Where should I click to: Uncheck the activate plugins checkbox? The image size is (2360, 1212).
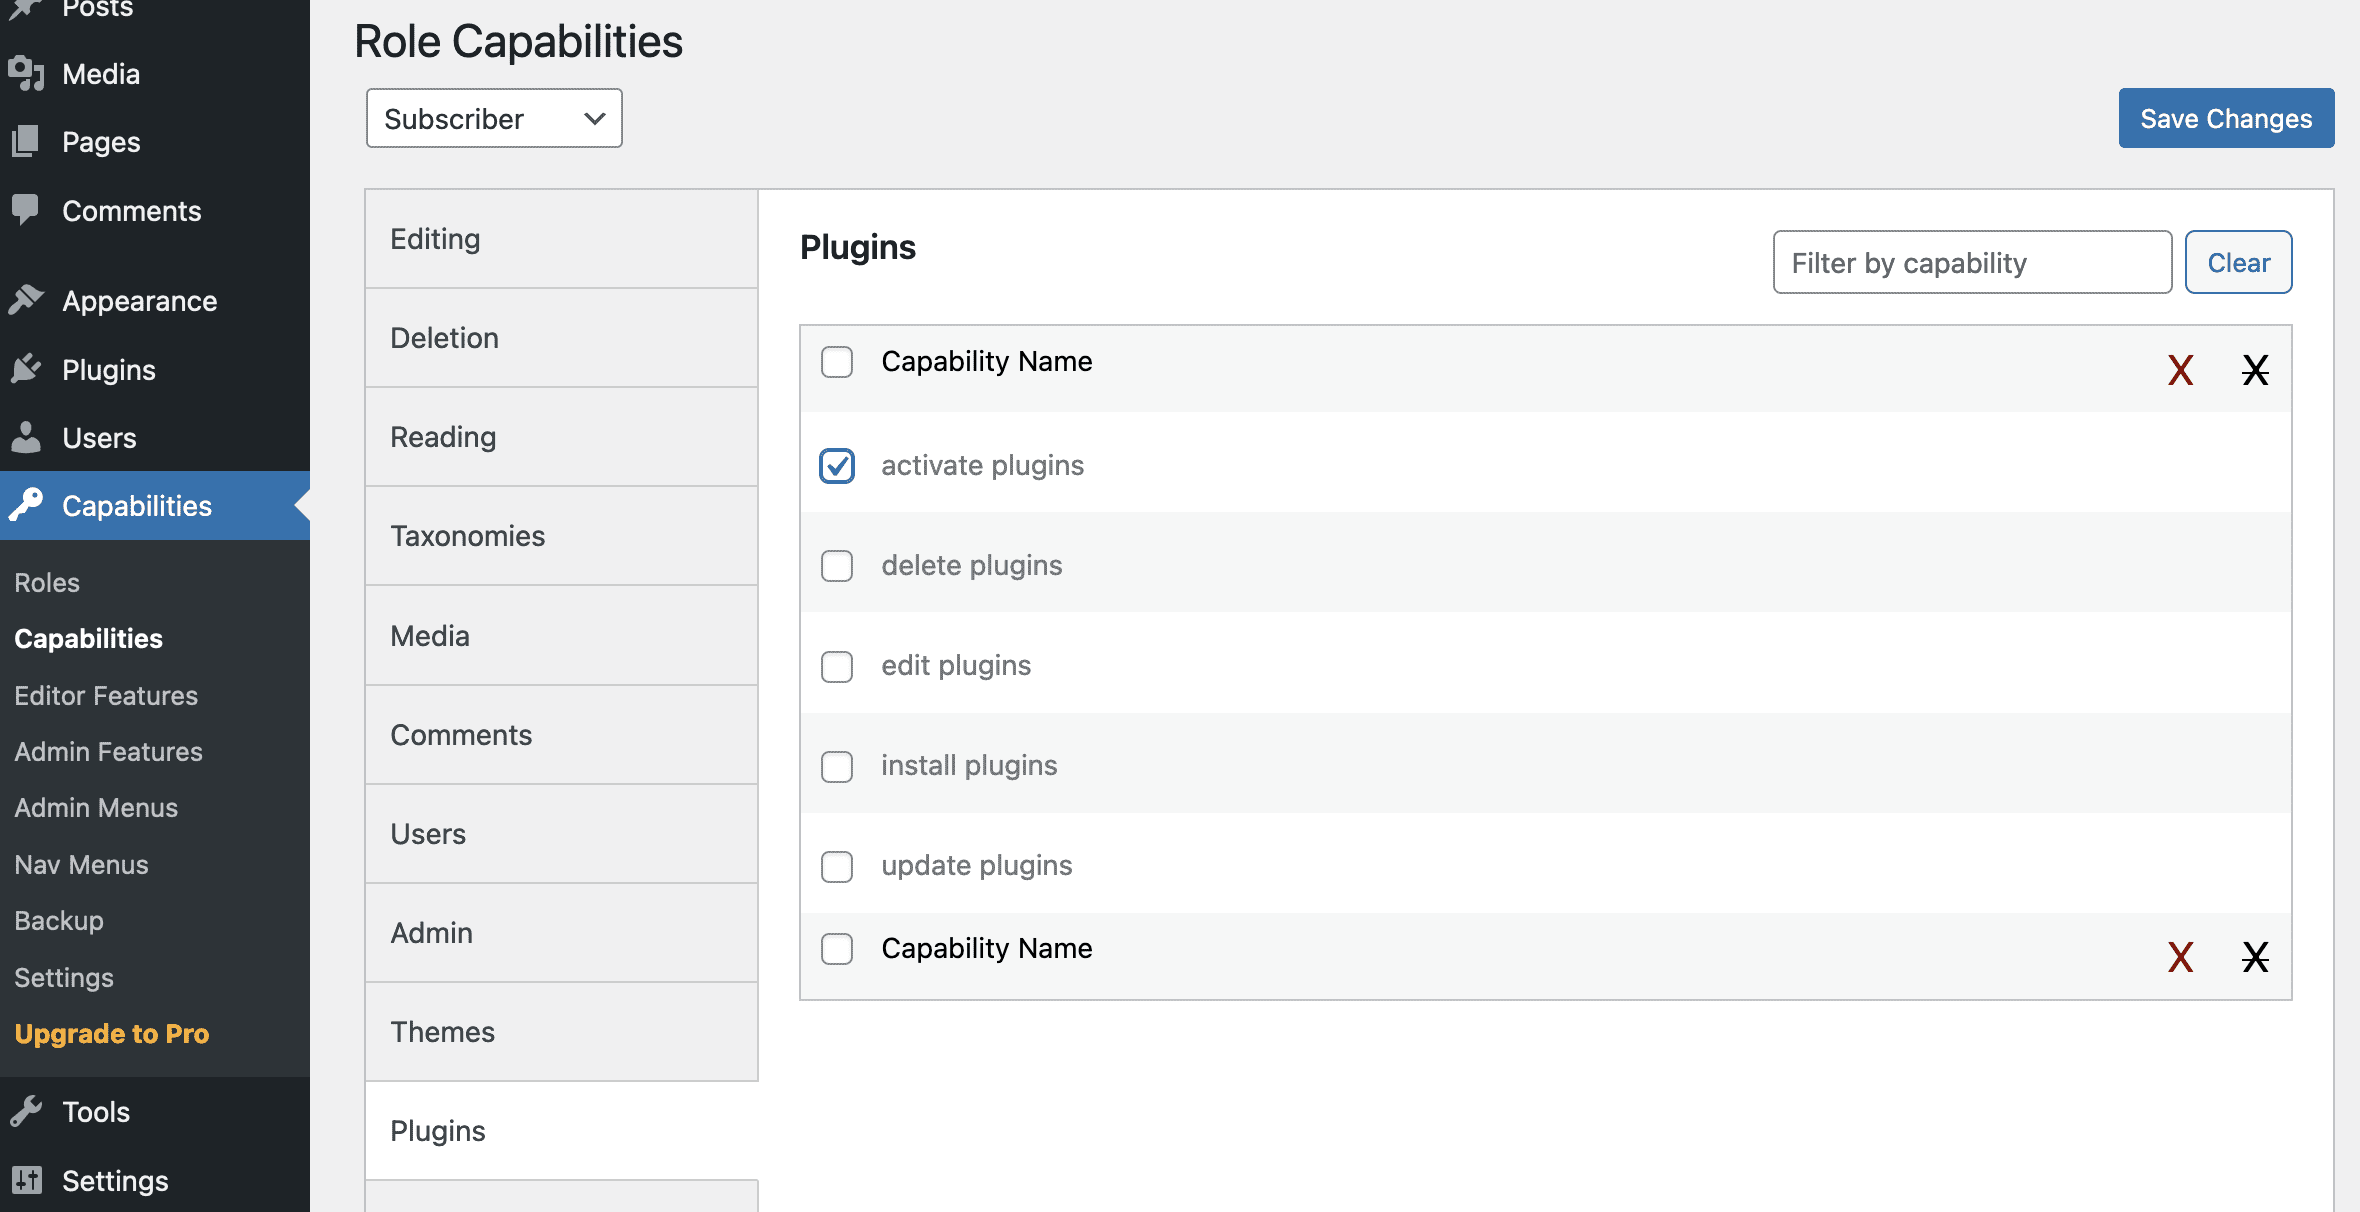pos(837,466)
